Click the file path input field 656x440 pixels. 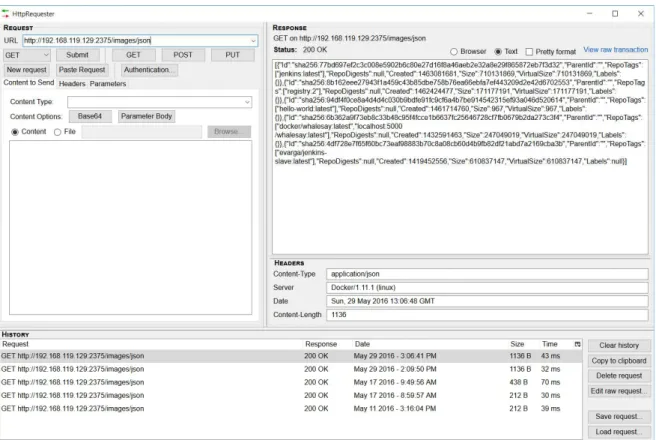pyautogui.click(x=142, y=132)
